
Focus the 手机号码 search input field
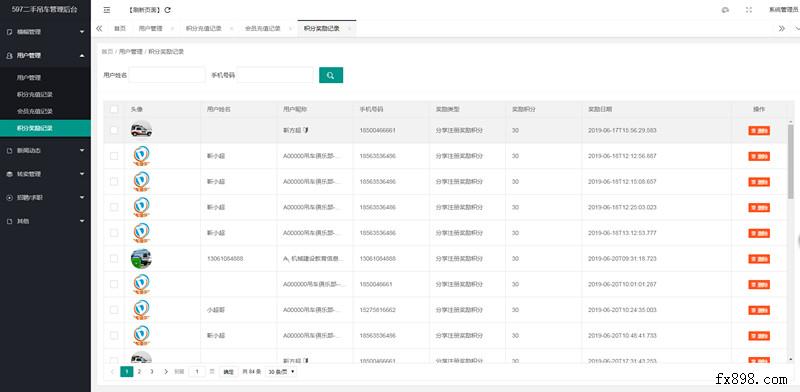click(275, 75)
